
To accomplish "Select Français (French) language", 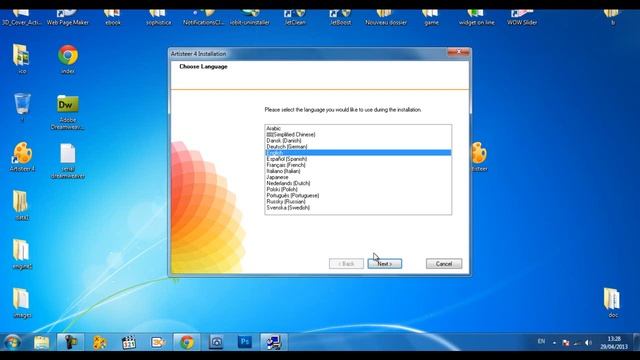I will (358, 165).
